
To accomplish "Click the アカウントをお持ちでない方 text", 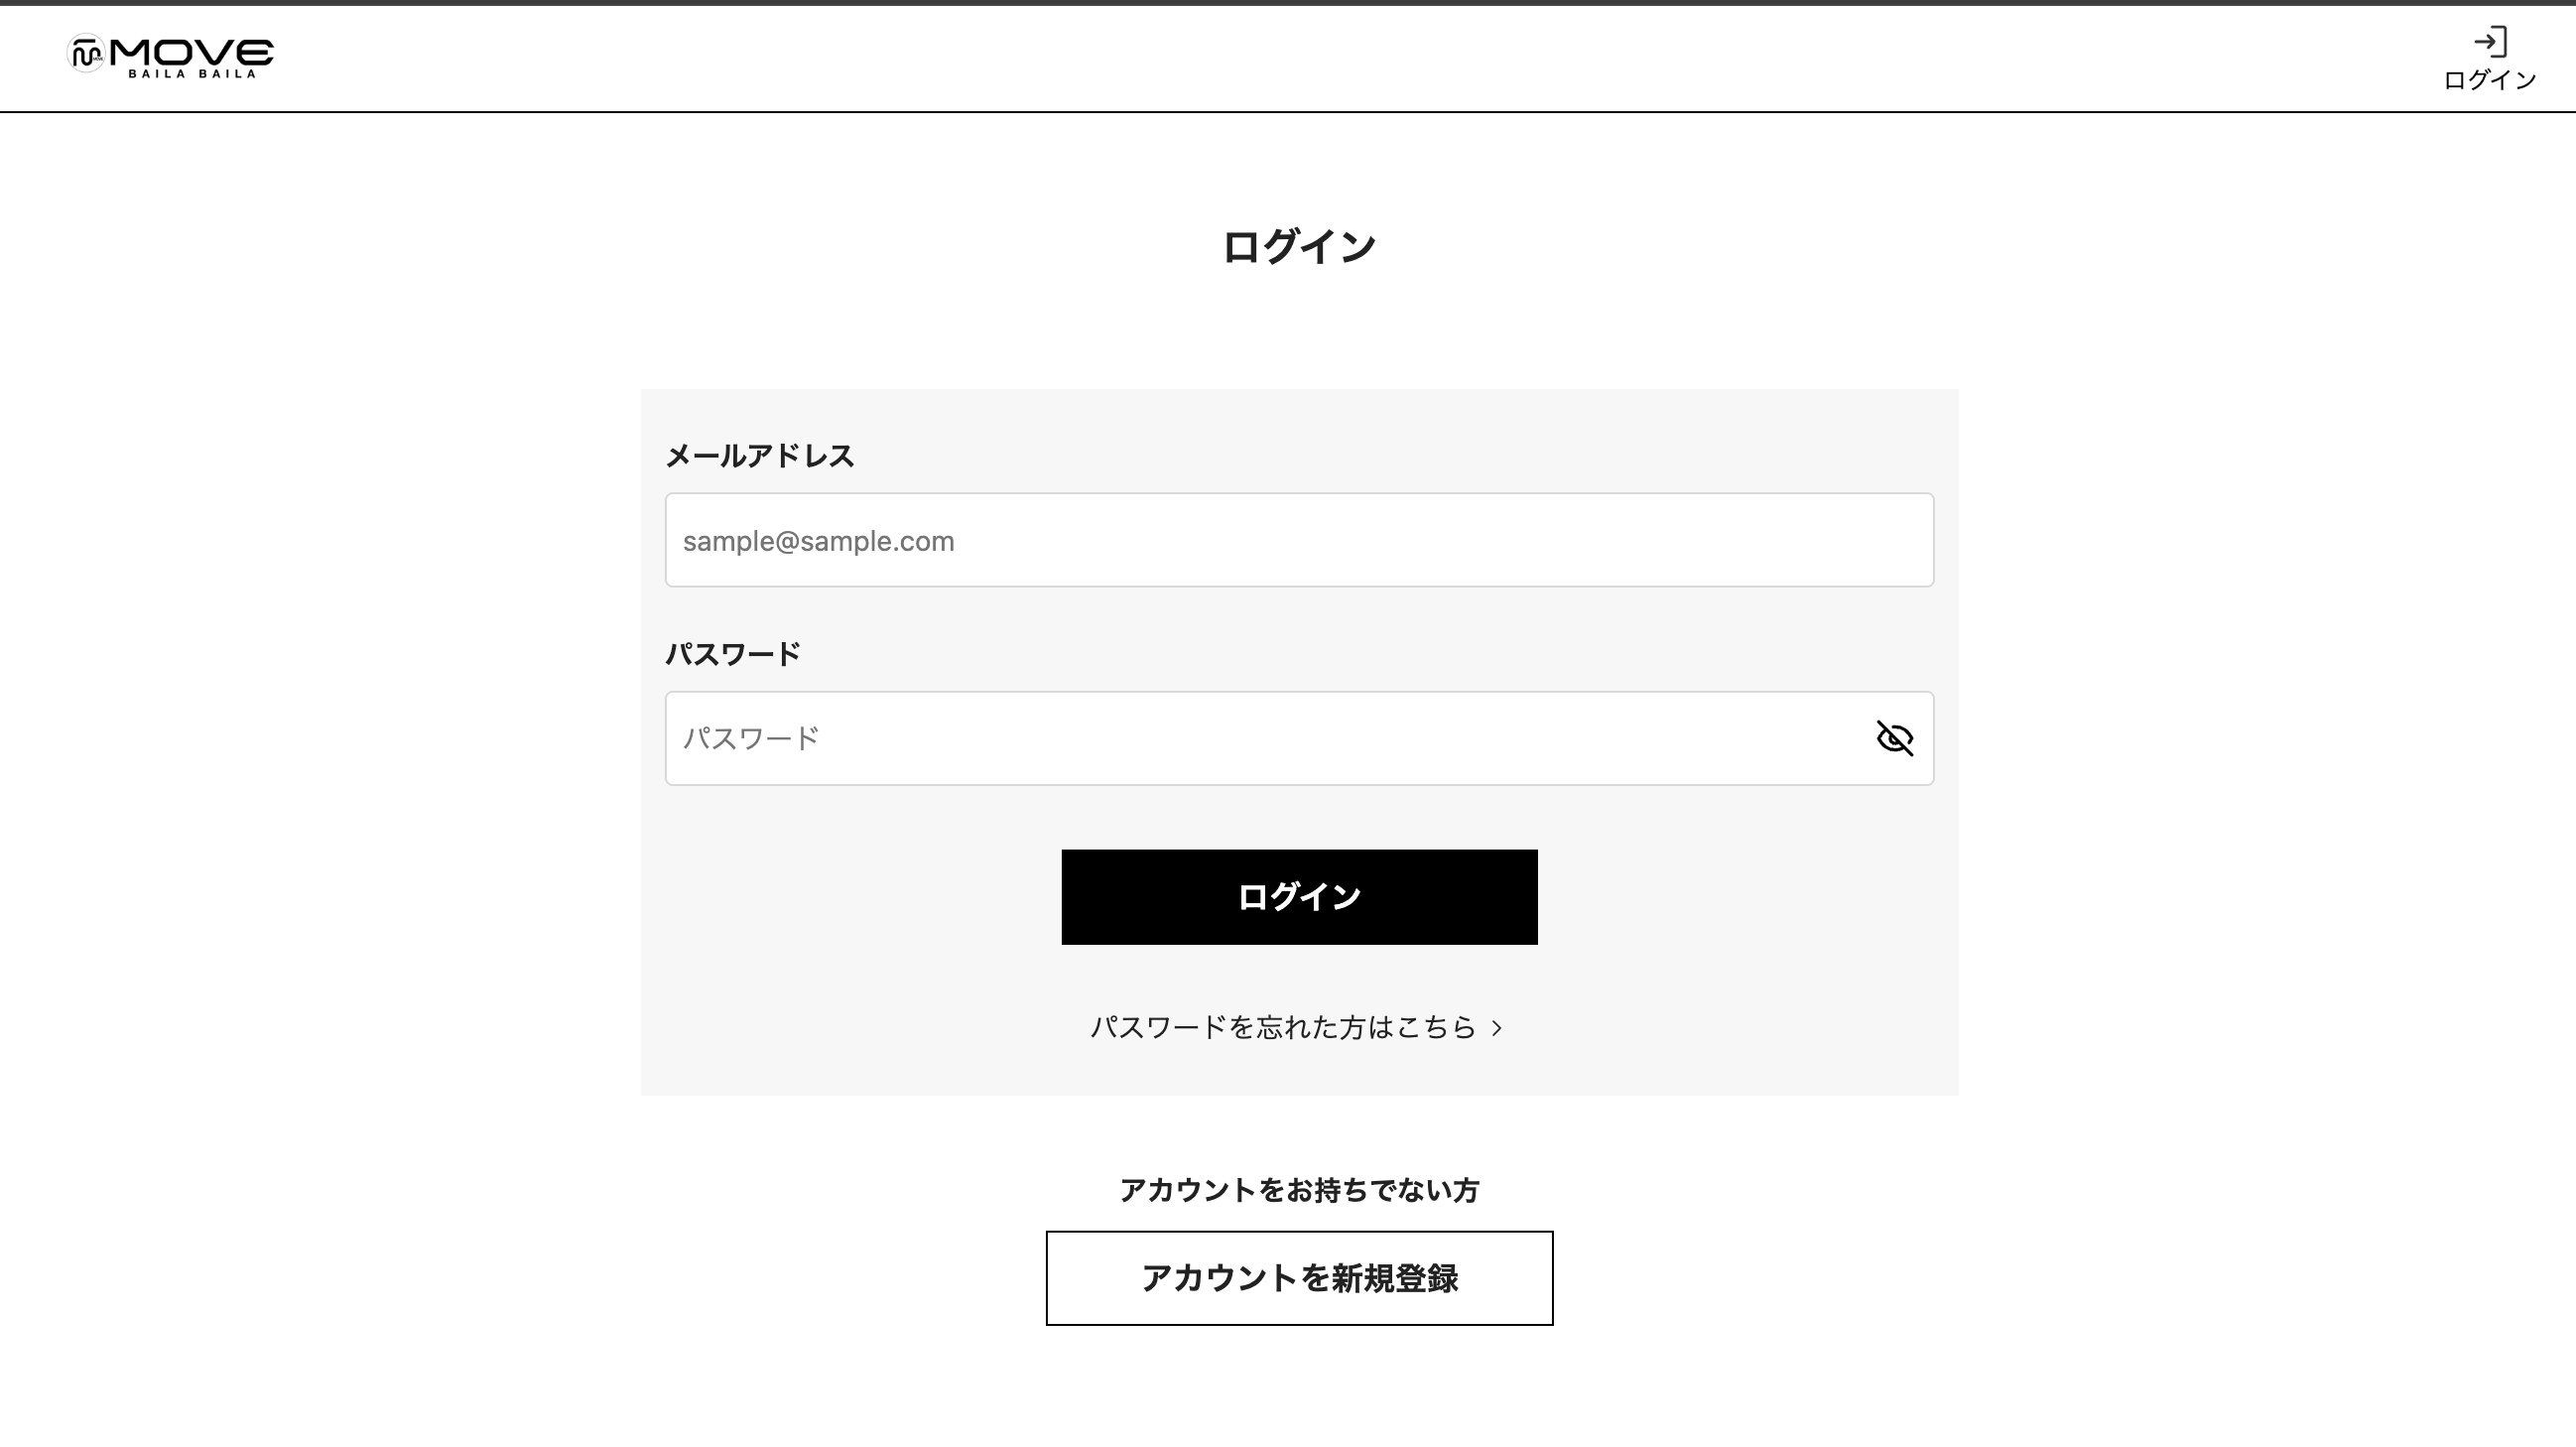I will [1299, 1190].
